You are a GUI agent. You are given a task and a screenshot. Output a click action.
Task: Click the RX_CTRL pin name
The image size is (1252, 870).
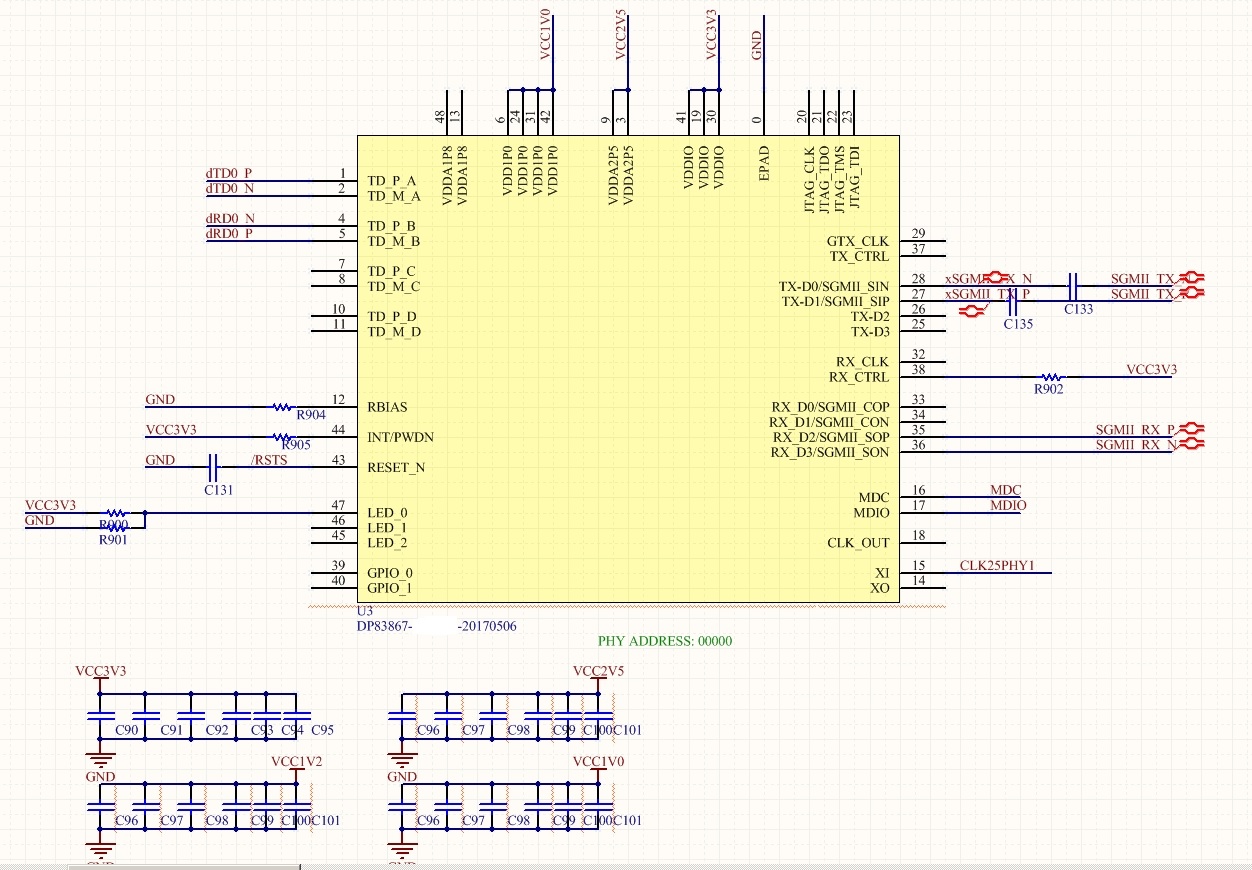[x=859, y=377]
